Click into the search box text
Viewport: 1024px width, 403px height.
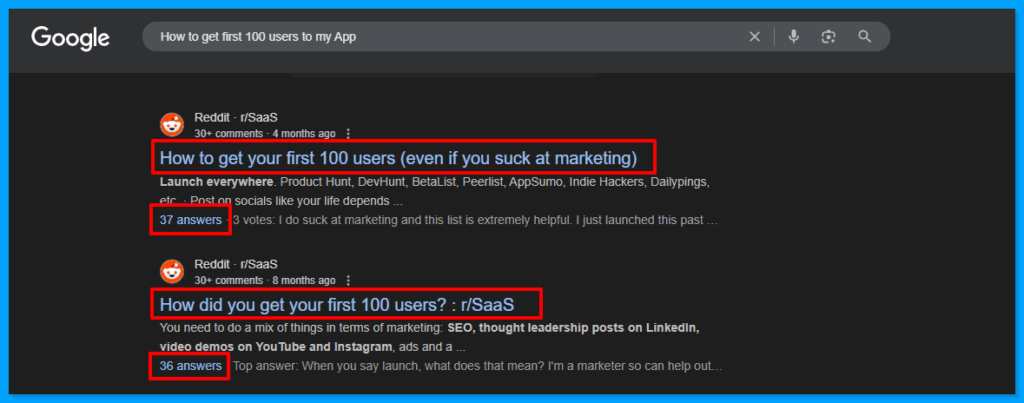tap(258, 37)
